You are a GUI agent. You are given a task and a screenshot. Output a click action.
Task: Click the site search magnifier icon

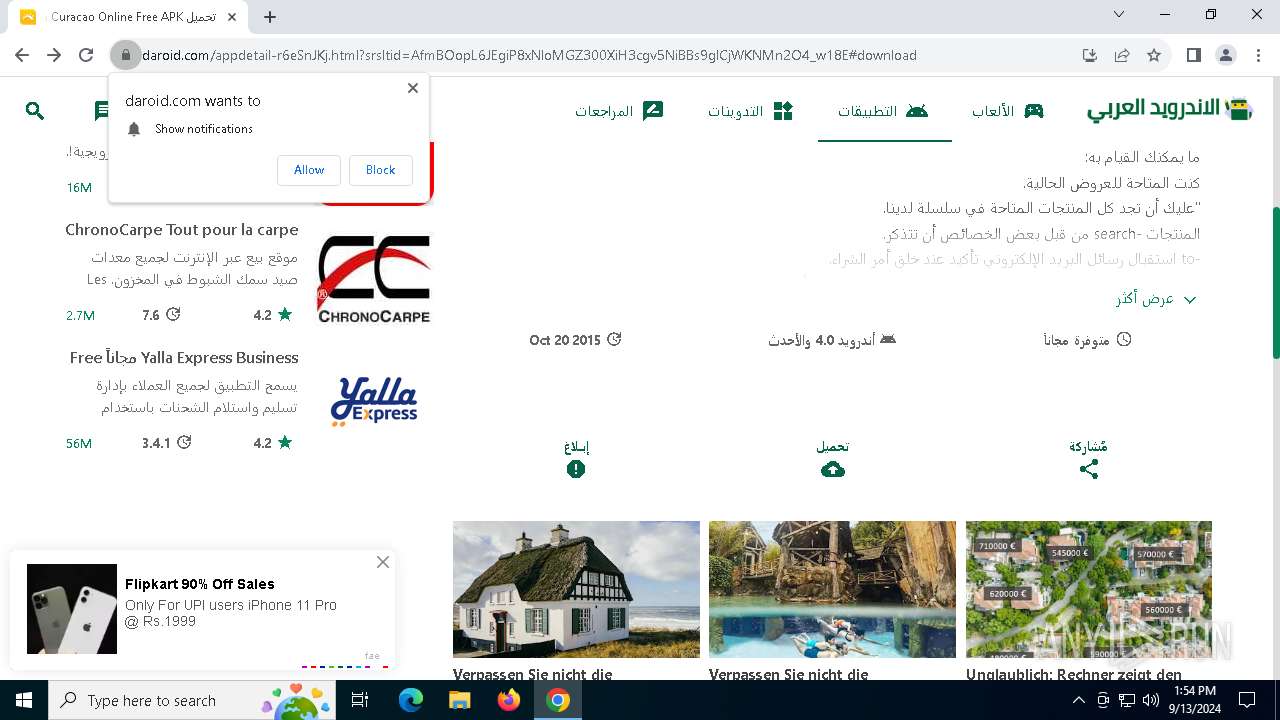click(x=35, y=111)
